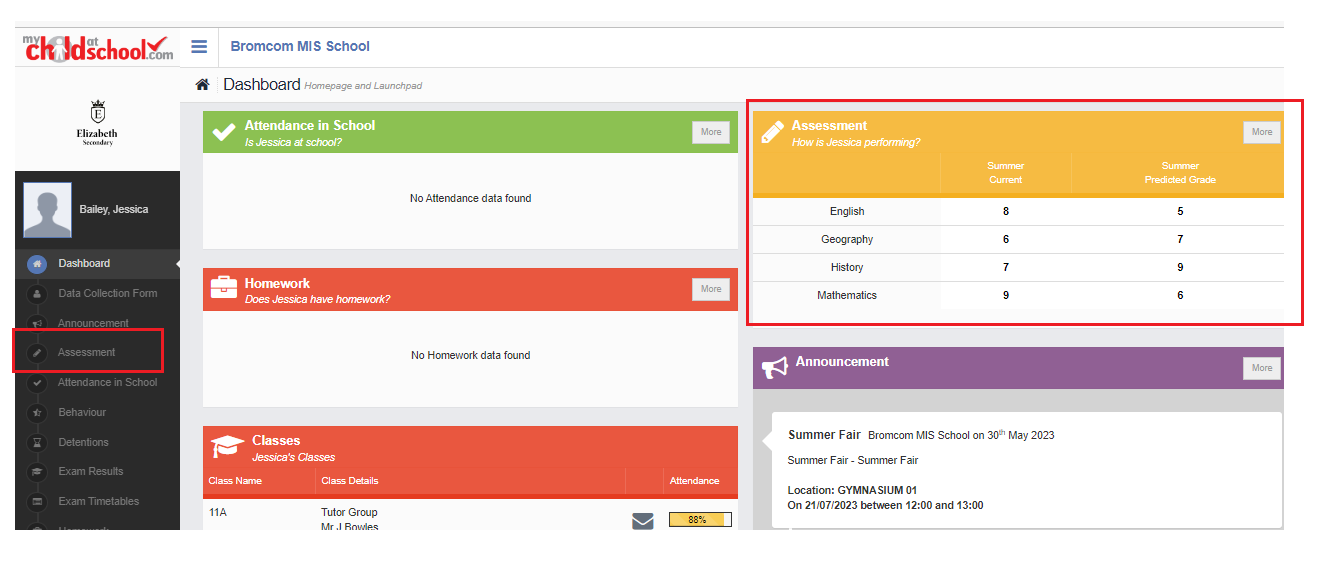Click the Attendance column header in Classes
1337x584 pixels.
(x=694, y=481)
